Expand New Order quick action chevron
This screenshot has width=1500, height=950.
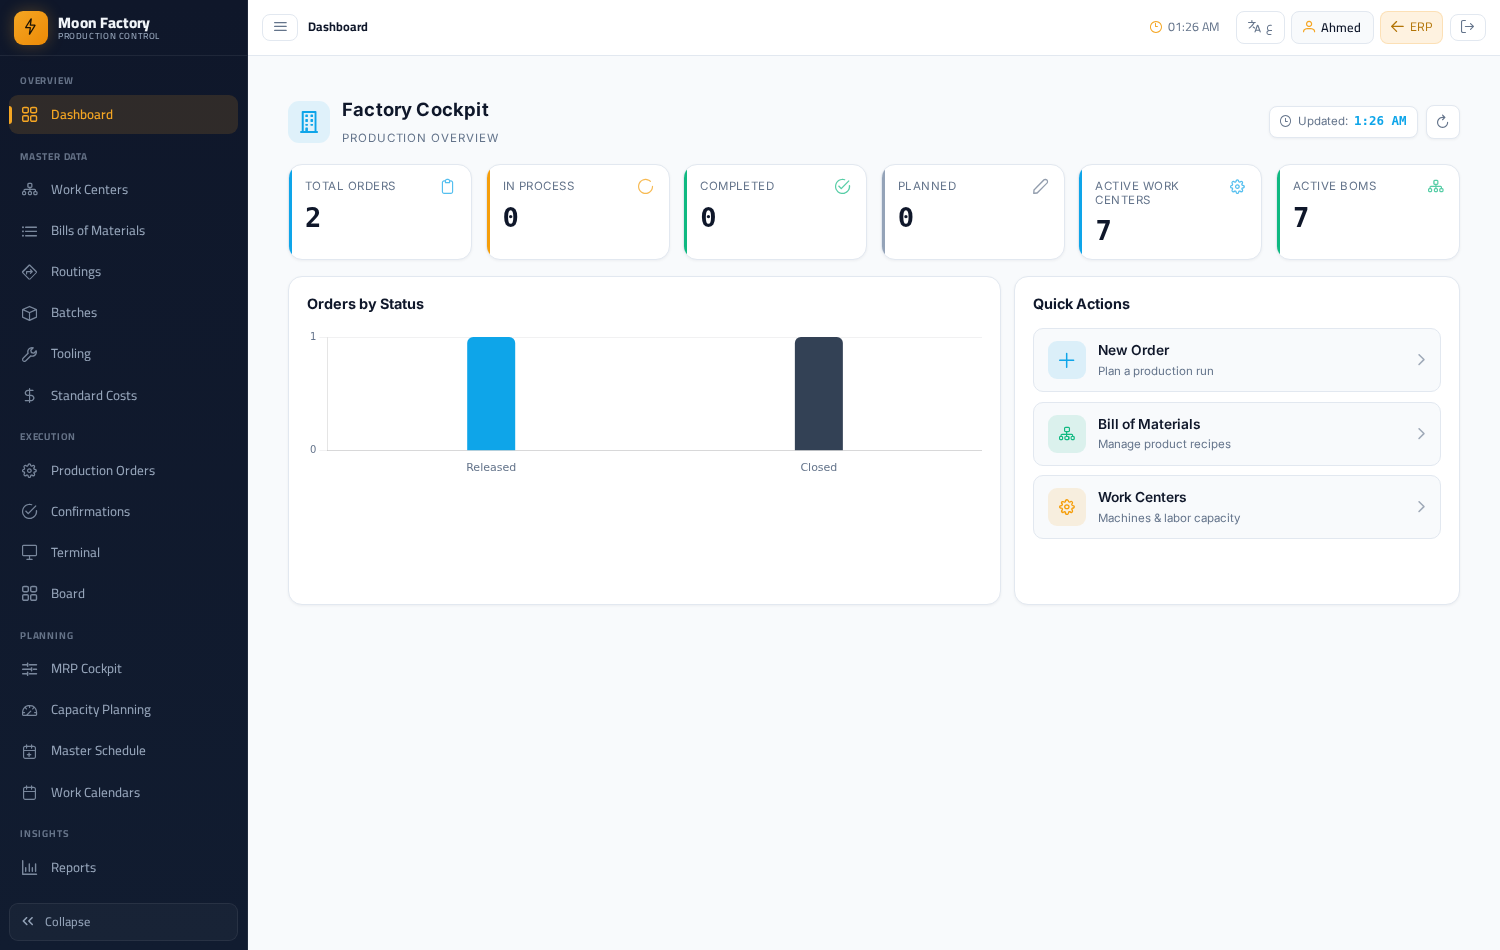[x=1421, y=360]
